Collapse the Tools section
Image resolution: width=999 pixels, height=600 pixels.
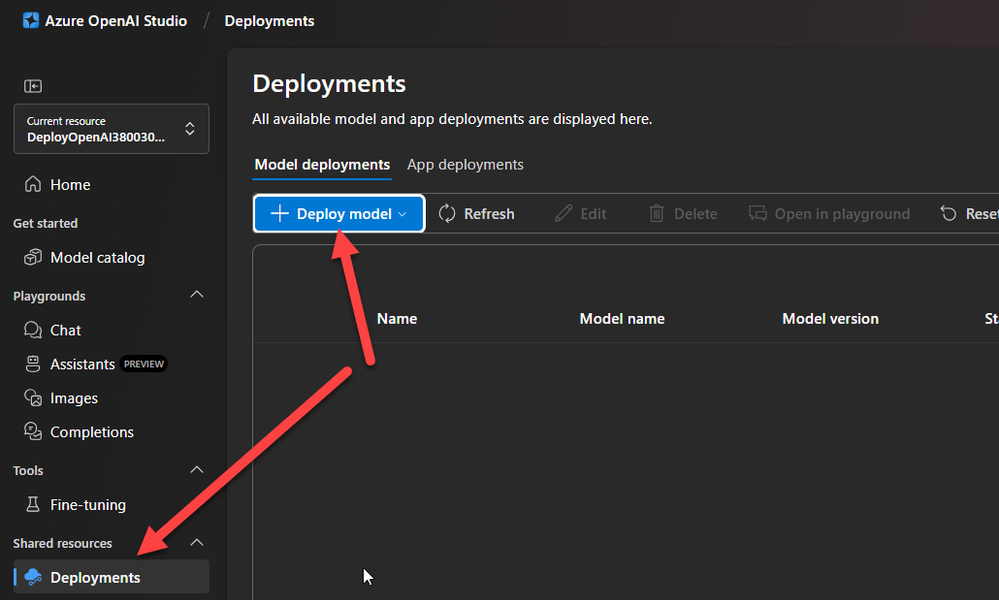click(x=197, y=469)
